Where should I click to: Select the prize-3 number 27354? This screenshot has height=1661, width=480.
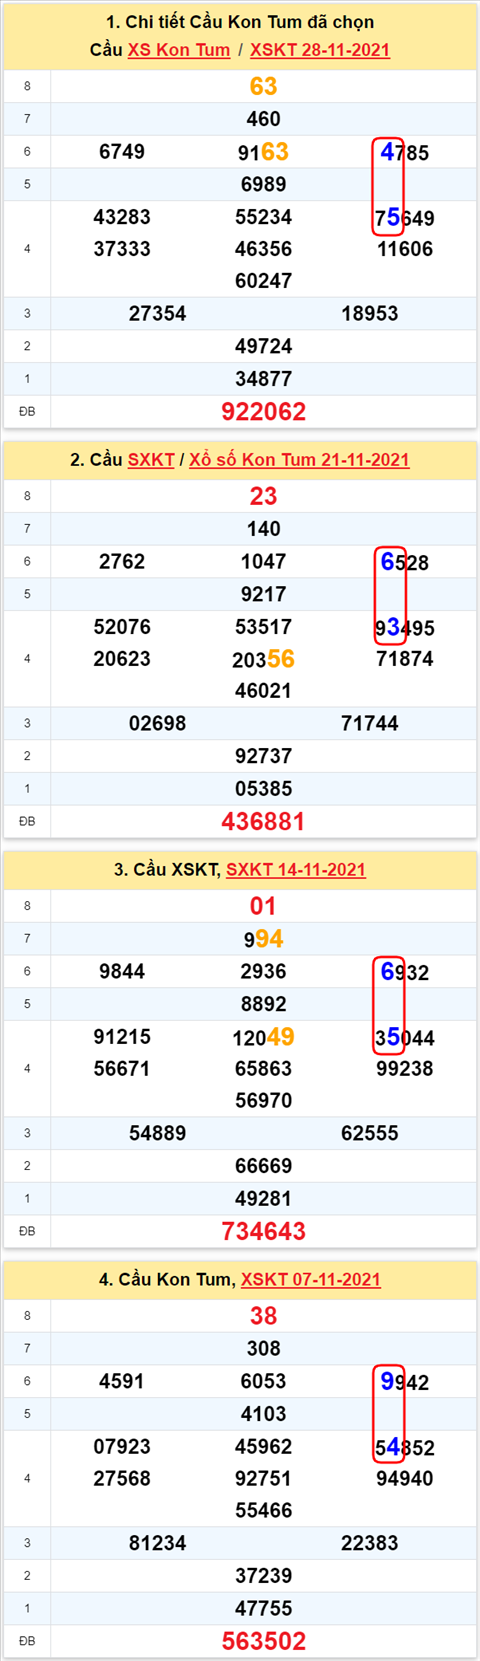tap(158, 314)
